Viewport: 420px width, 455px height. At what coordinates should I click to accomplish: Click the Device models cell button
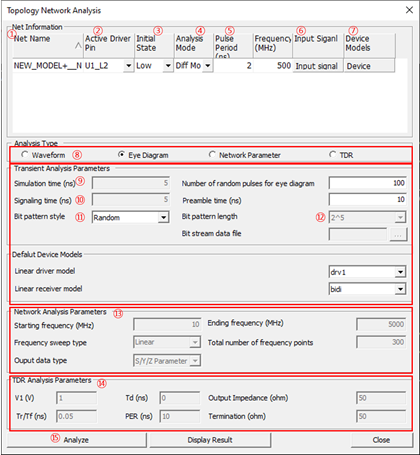pyautogui.click(x=369, y=66)
